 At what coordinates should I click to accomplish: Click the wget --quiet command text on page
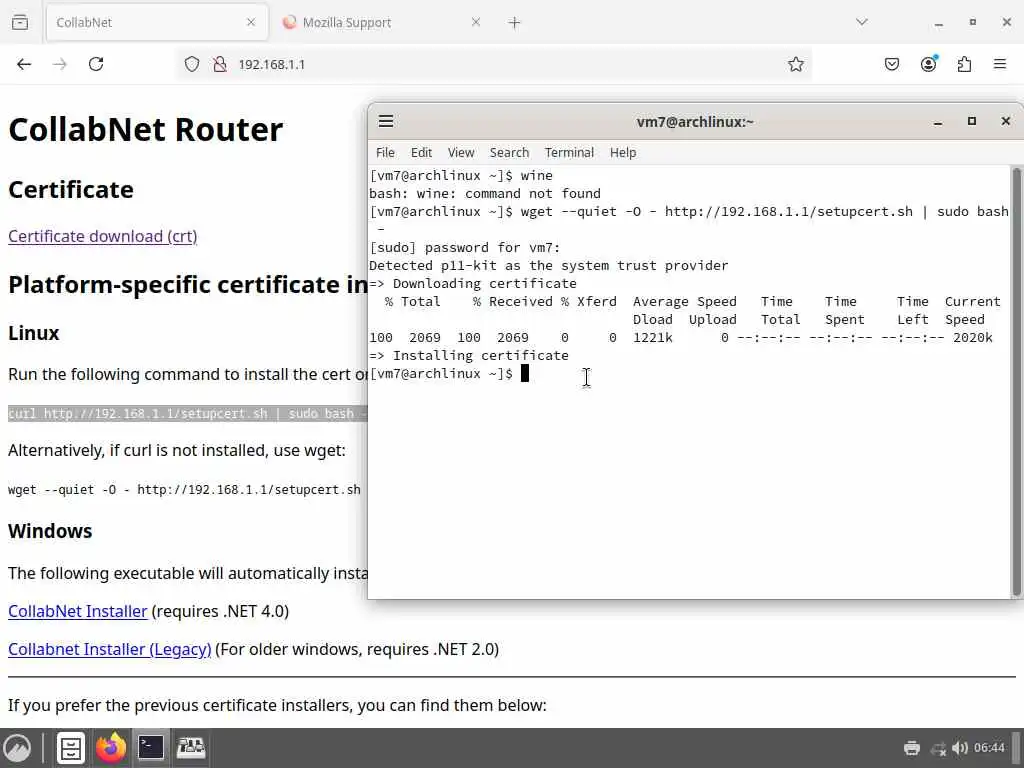pyautogui.click(x=184, y=489)
